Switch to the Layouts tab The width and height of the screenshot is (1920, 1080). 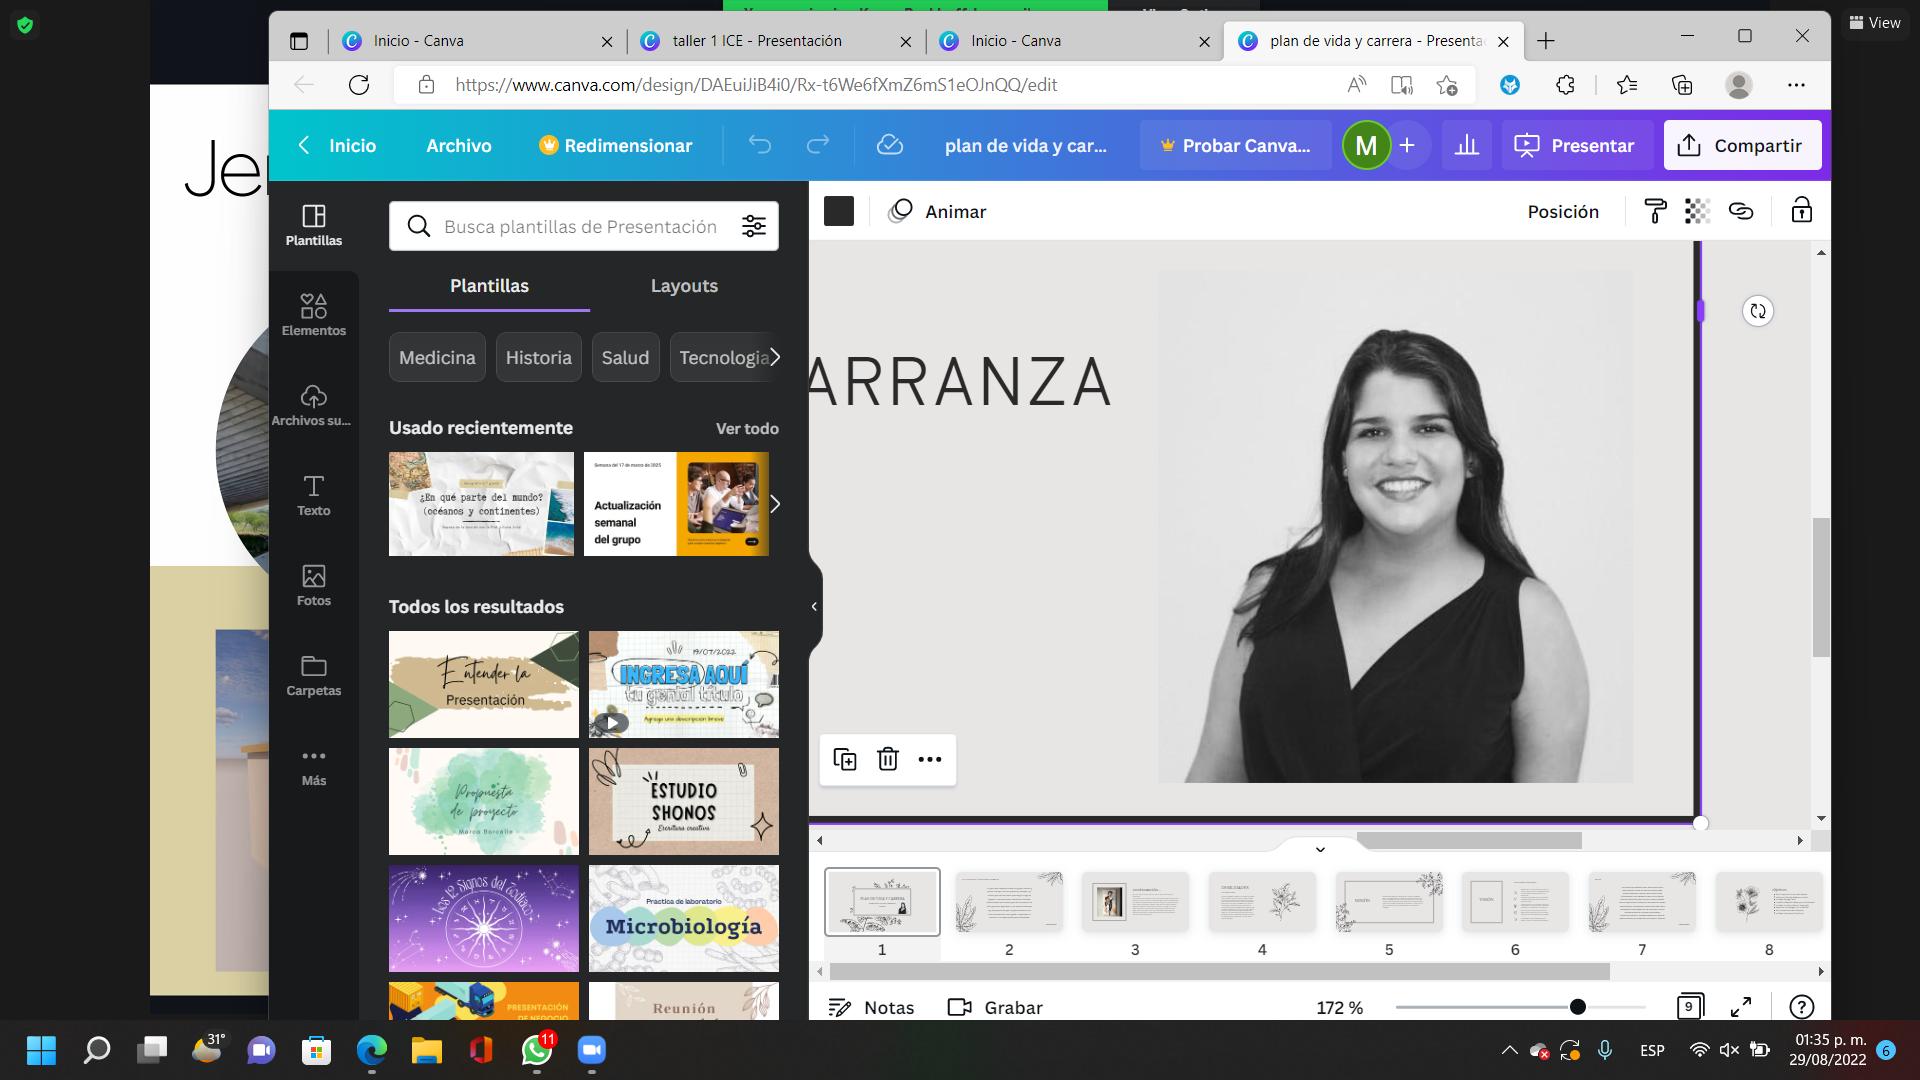coord(684,286)
